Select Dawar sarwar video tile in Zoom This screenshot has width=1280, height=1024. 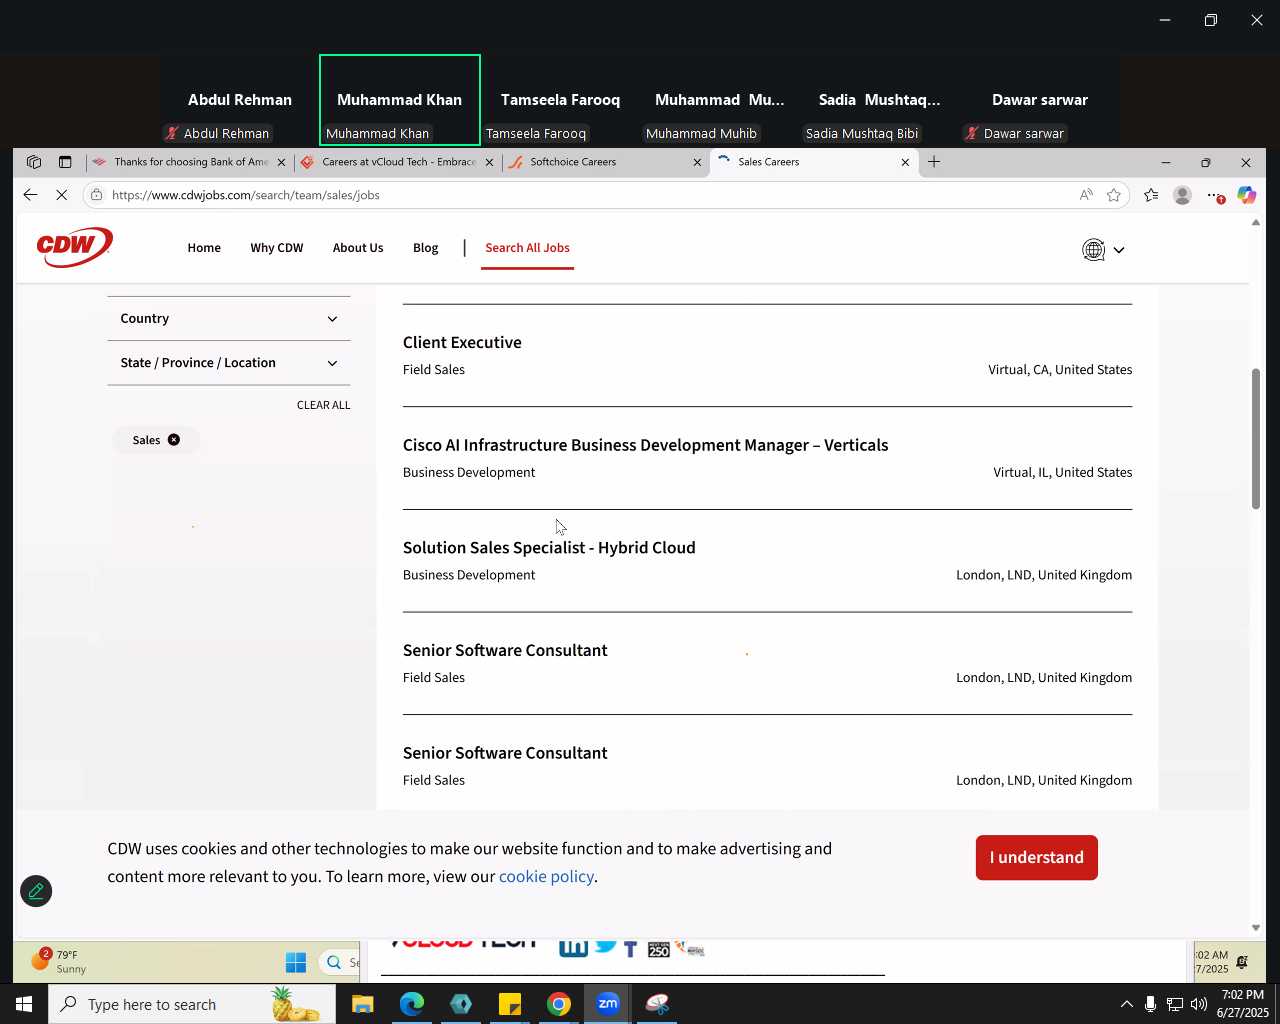(x=1040, y=100)
